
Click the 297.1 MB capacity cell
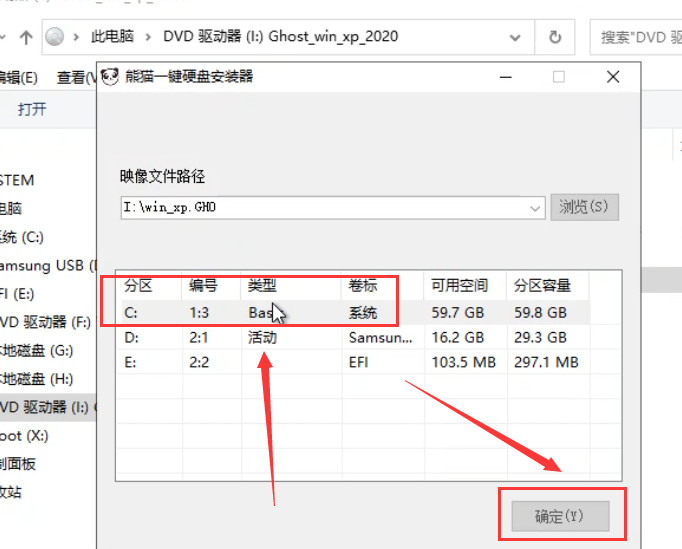[546, 362]
